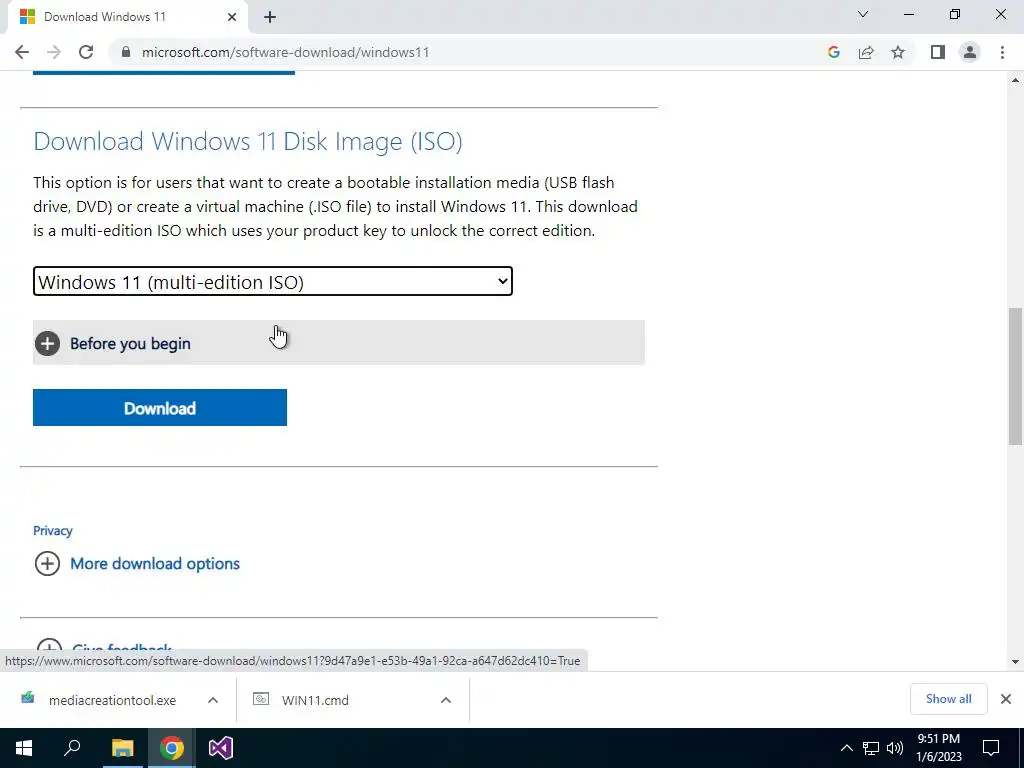
Task: Open tab search chevron
Action: tap(863, 14)
